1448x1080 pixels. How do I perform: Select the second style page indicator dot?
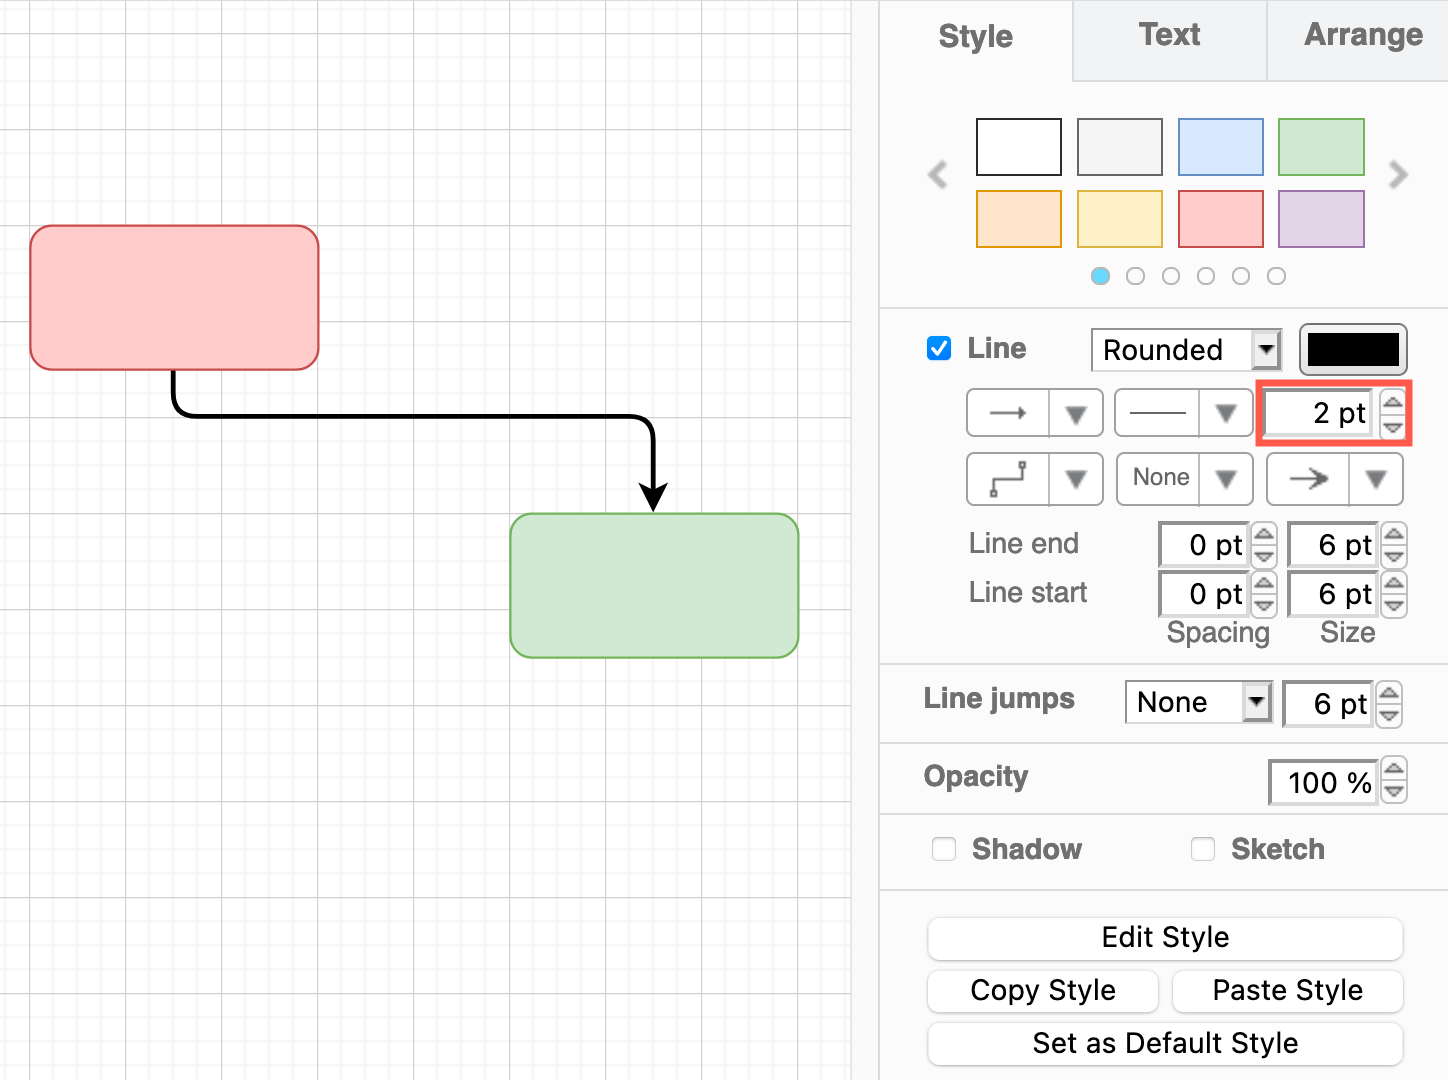1136,276
